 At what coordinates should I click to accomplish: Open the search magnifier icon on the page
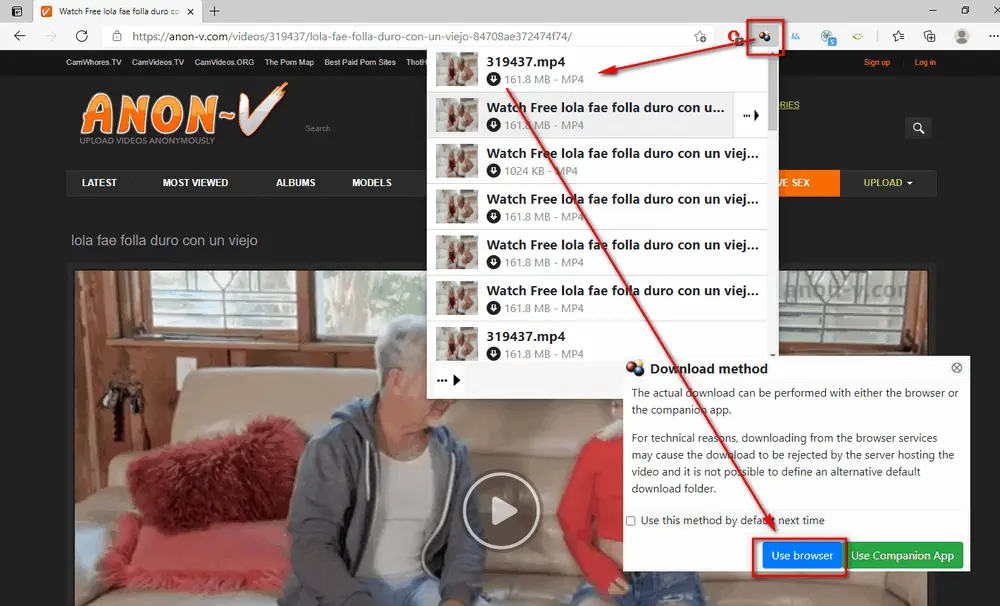click(x=918, y=128)
